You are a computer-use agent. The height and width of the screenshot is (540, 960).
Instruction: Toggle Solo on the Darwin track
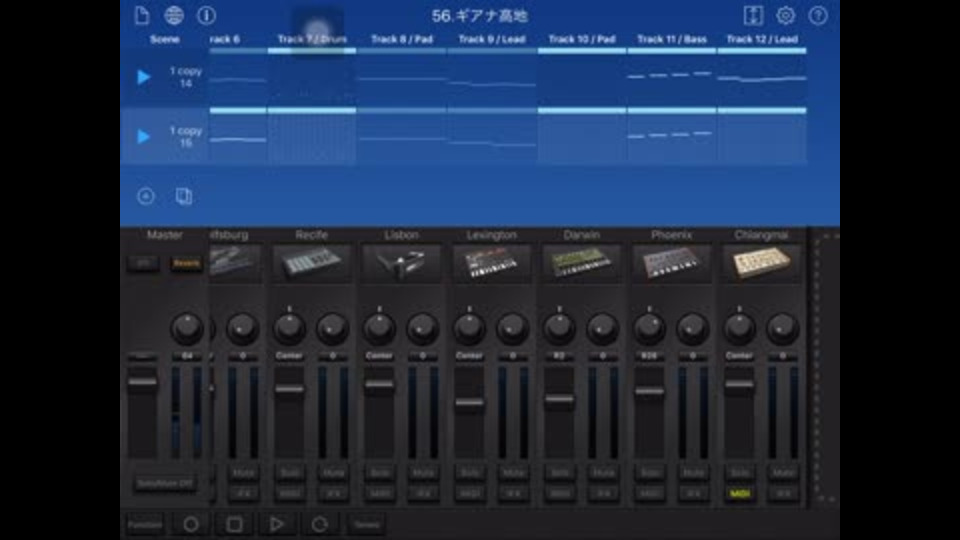coord(559,473)
